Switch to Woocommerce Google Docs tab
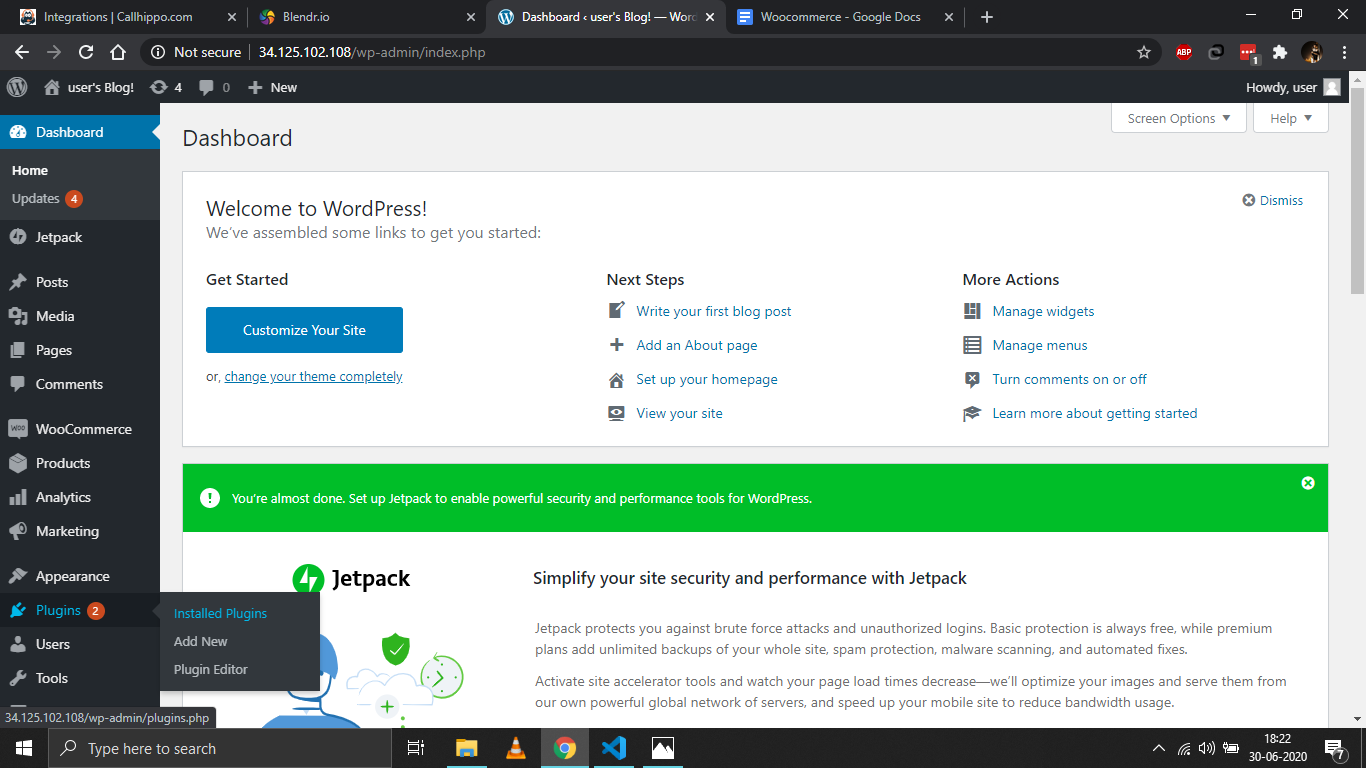Image resolution: width=1366 pixels, height=768 pixels. [x=846, y=17]
